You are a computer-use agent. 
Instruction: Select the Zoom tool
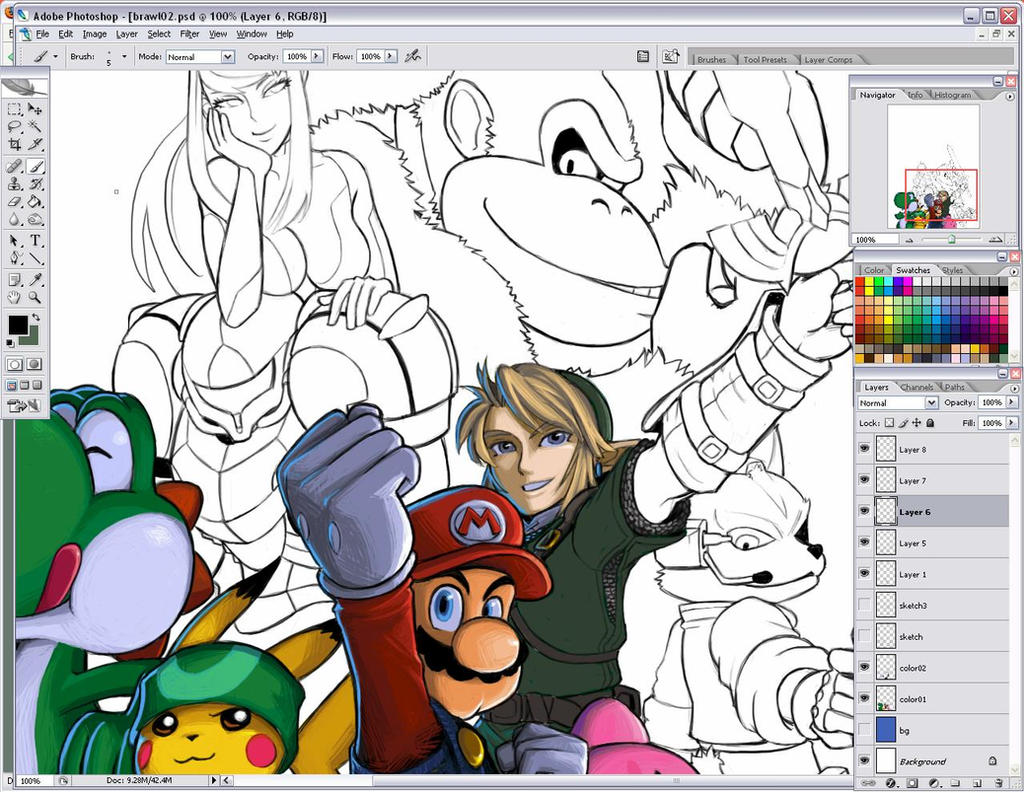point(35,298)
